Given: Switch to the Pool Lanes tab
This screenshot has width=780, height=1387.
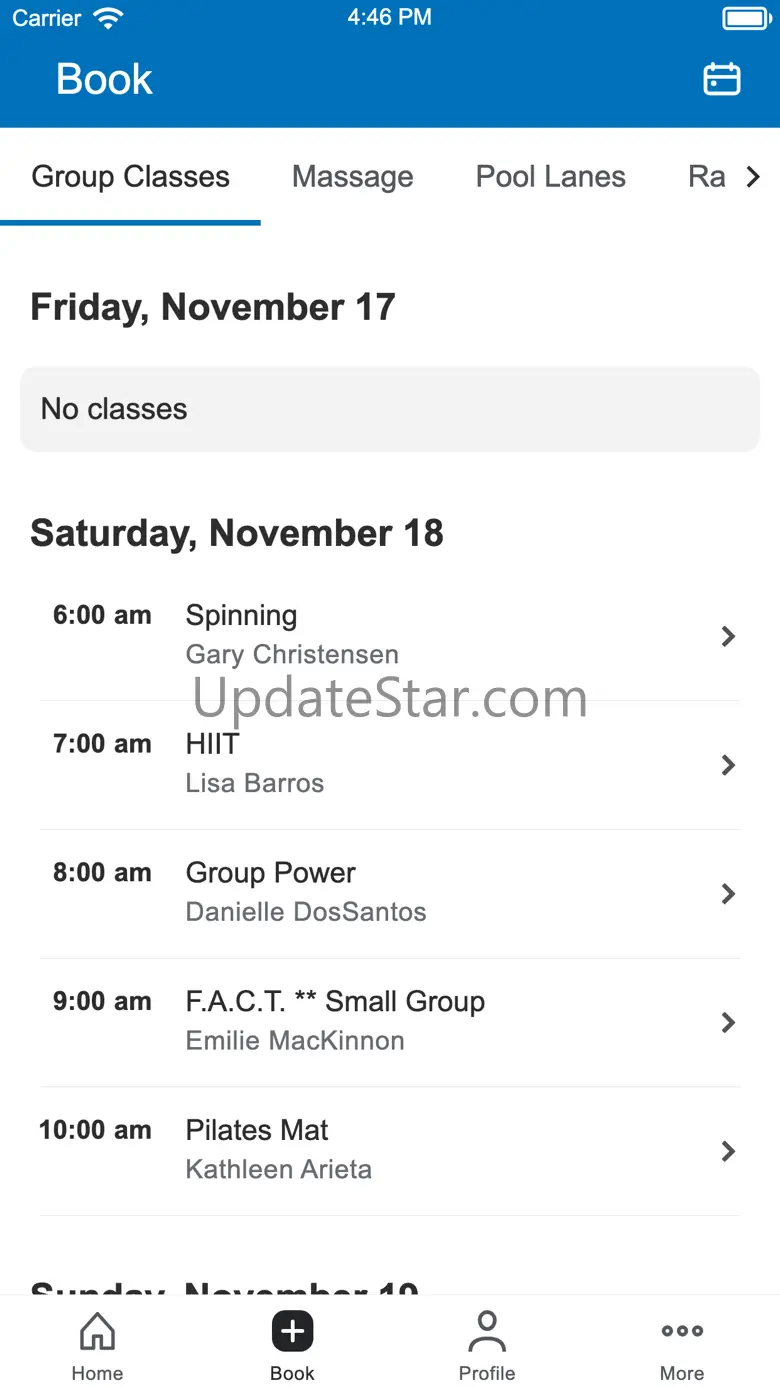Looking at the screenshot, I should point(550,177).
